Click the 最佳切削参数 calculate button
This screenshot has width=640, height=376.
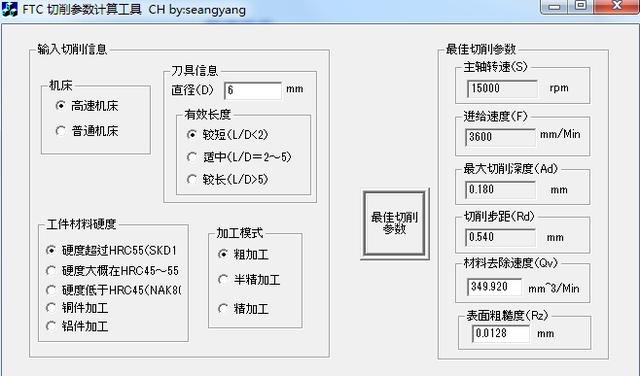[x=395, y=224]
